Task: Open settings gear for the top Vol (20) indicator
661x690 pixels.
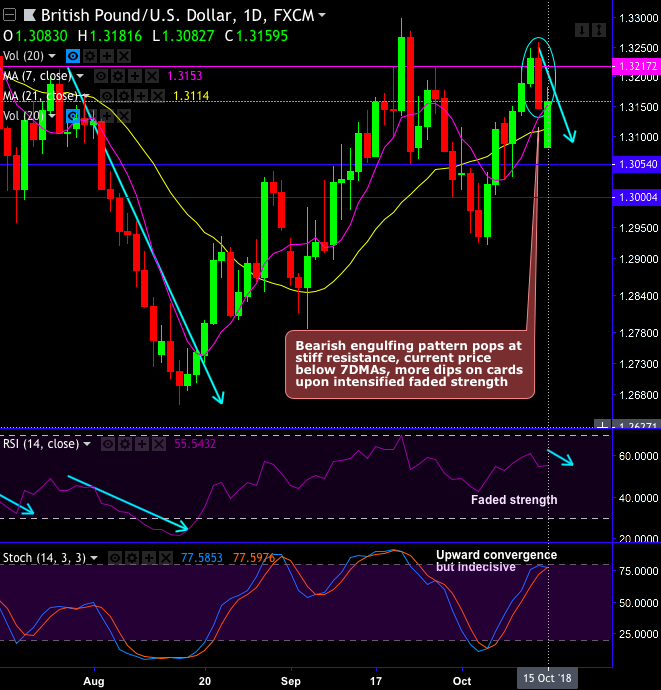Action: point(90,56)
